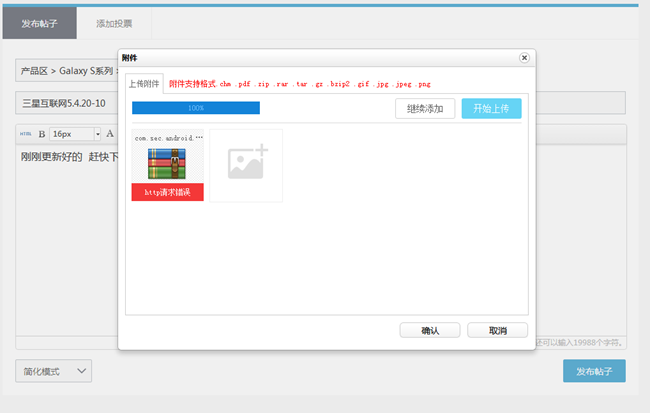
Task: Click the HTML source mode icon
Action: [x=26, y=134]
